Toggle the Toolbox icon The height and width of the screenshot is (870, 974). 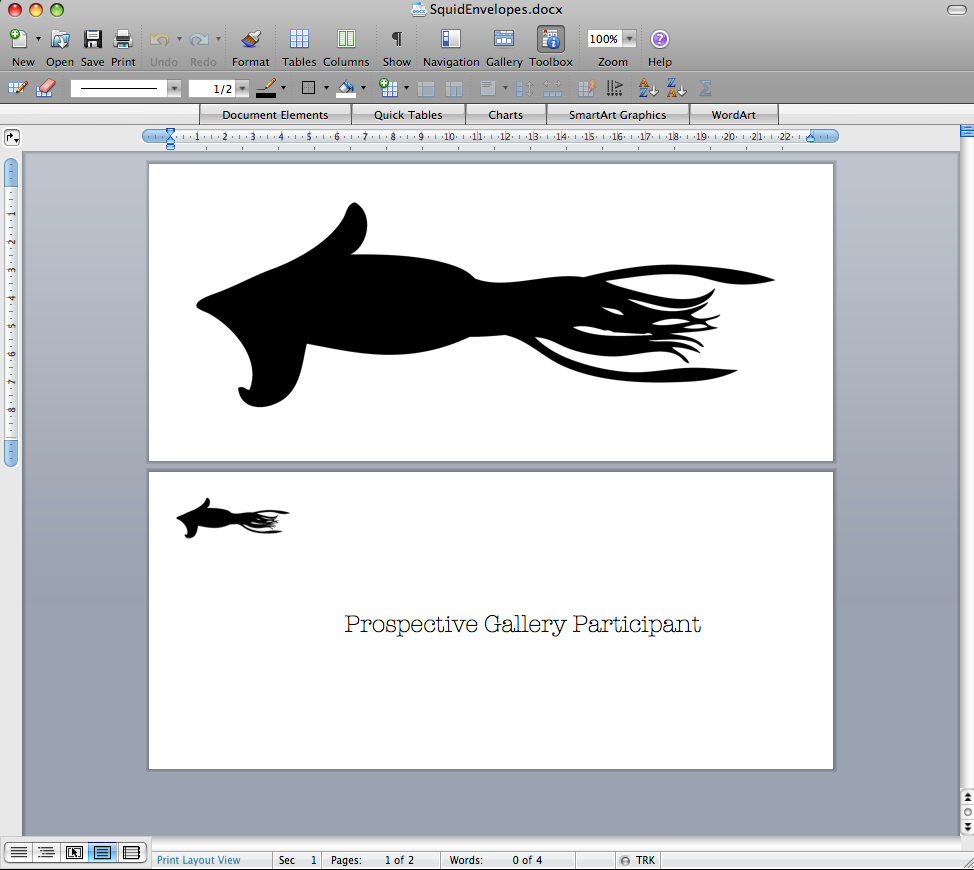click(551, 39)
